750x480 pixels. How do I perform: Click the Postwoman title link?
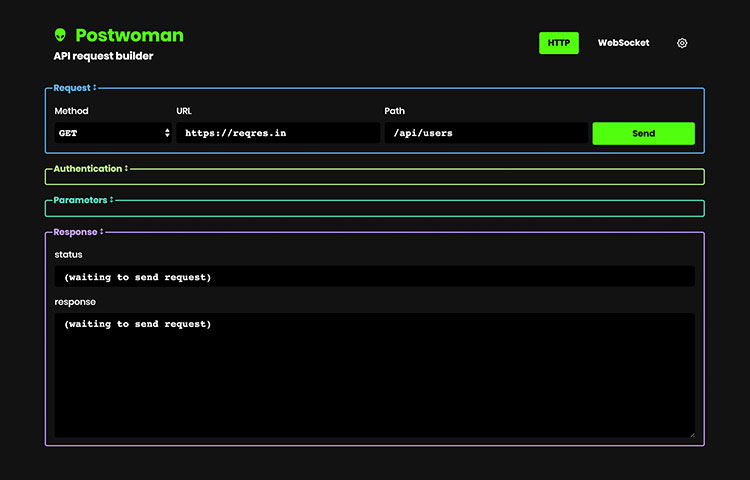coord(129,35)
